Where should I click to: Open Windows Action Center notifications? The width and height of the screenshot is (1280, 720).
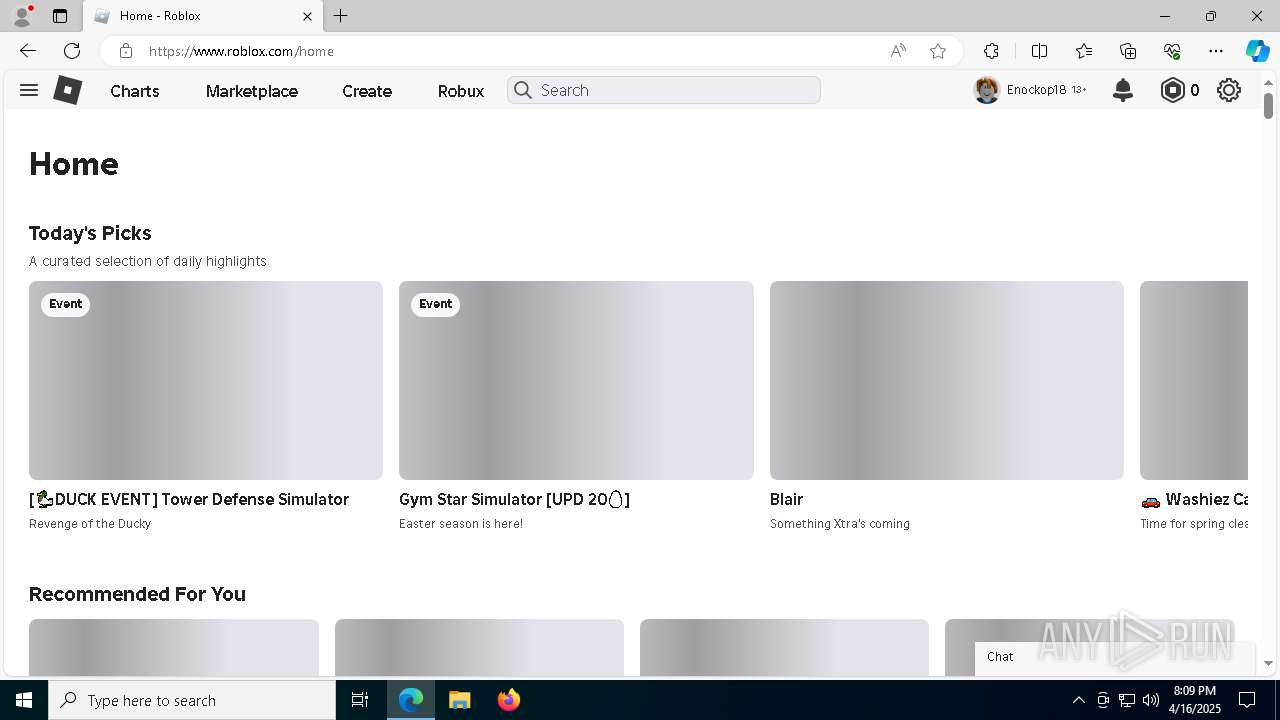1247,700
